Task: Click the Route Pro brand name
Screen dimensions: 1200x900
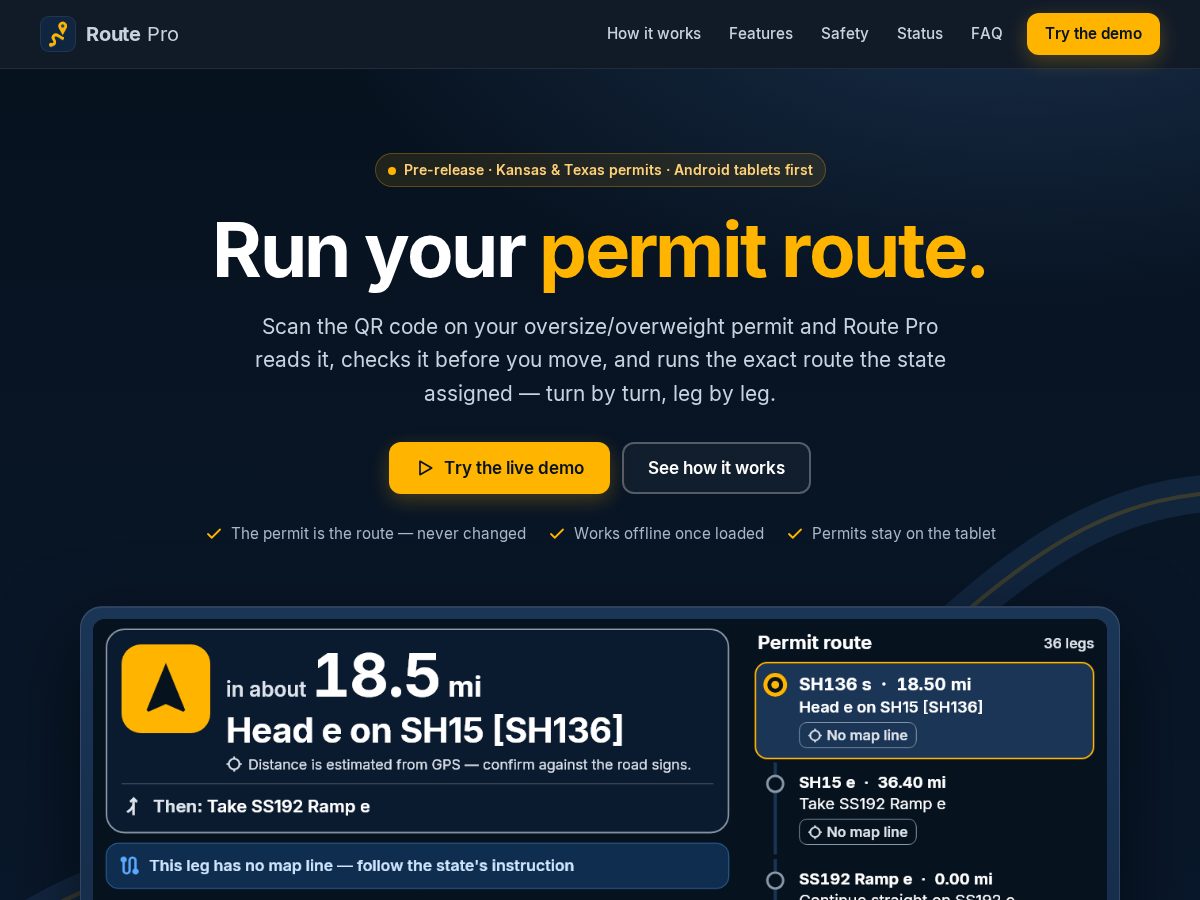Action: click(x=132, y=34)
